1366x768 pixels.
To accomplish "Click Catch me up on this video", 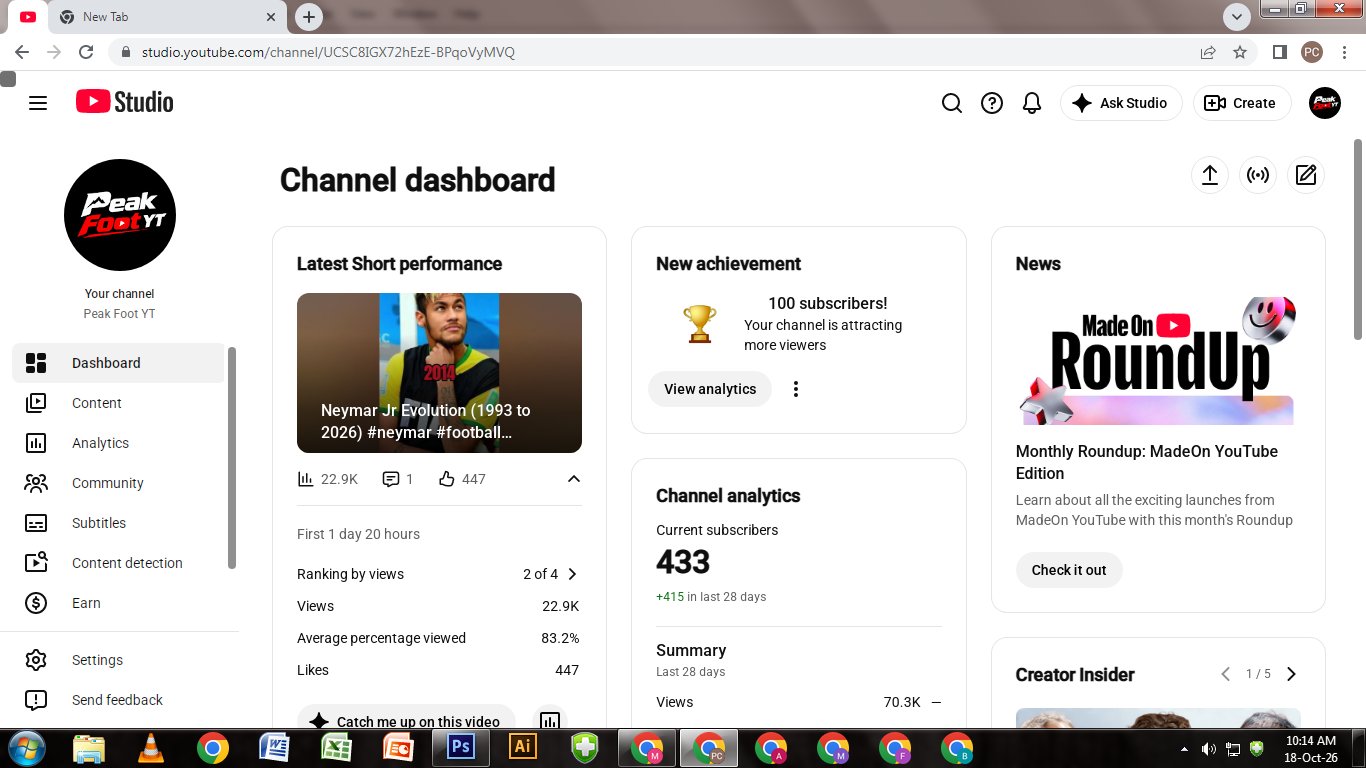I will pyautogui.click(x=406, y=722).
